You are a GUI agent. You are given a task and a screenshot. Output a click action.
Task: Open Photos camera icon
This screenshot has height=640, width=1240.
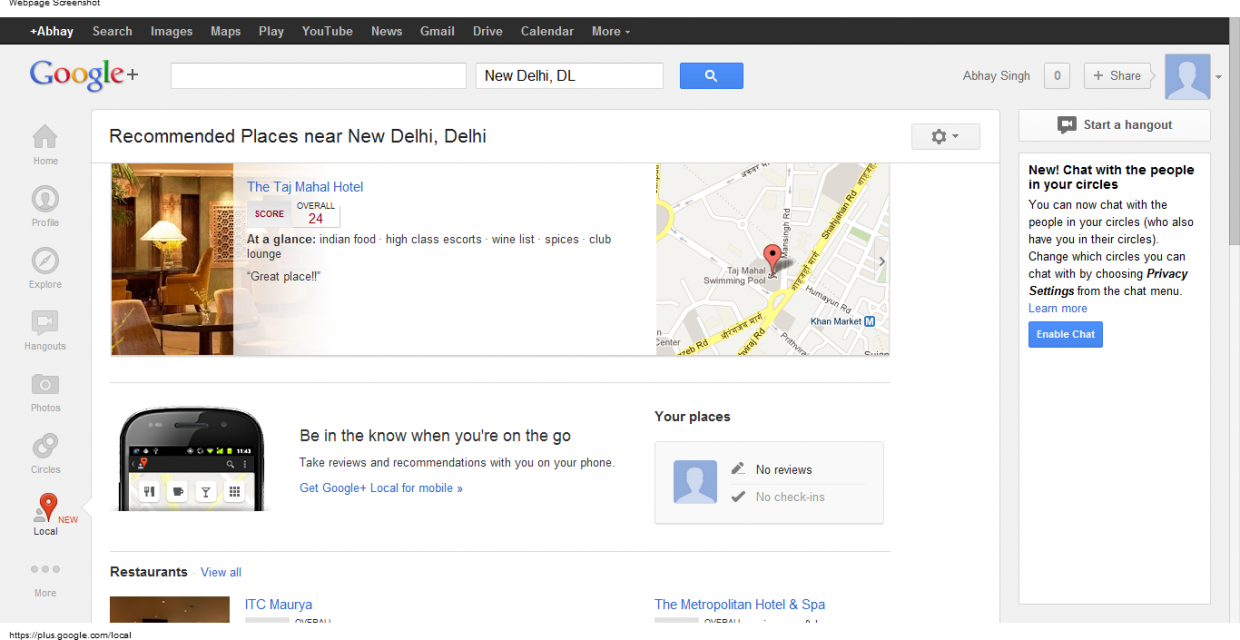(x=45, y=385)
